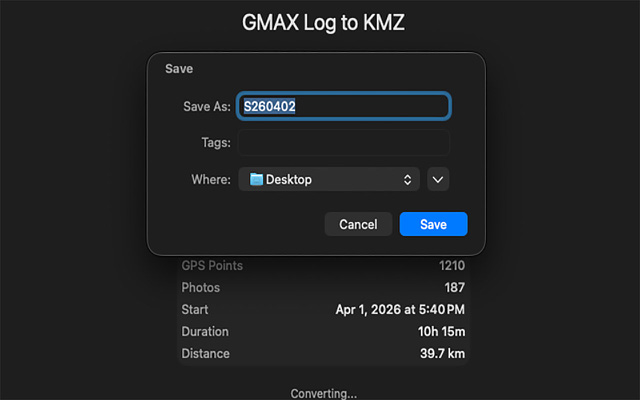
Task: Select the Desktop folder name label
Action: (x=289, y=180)
